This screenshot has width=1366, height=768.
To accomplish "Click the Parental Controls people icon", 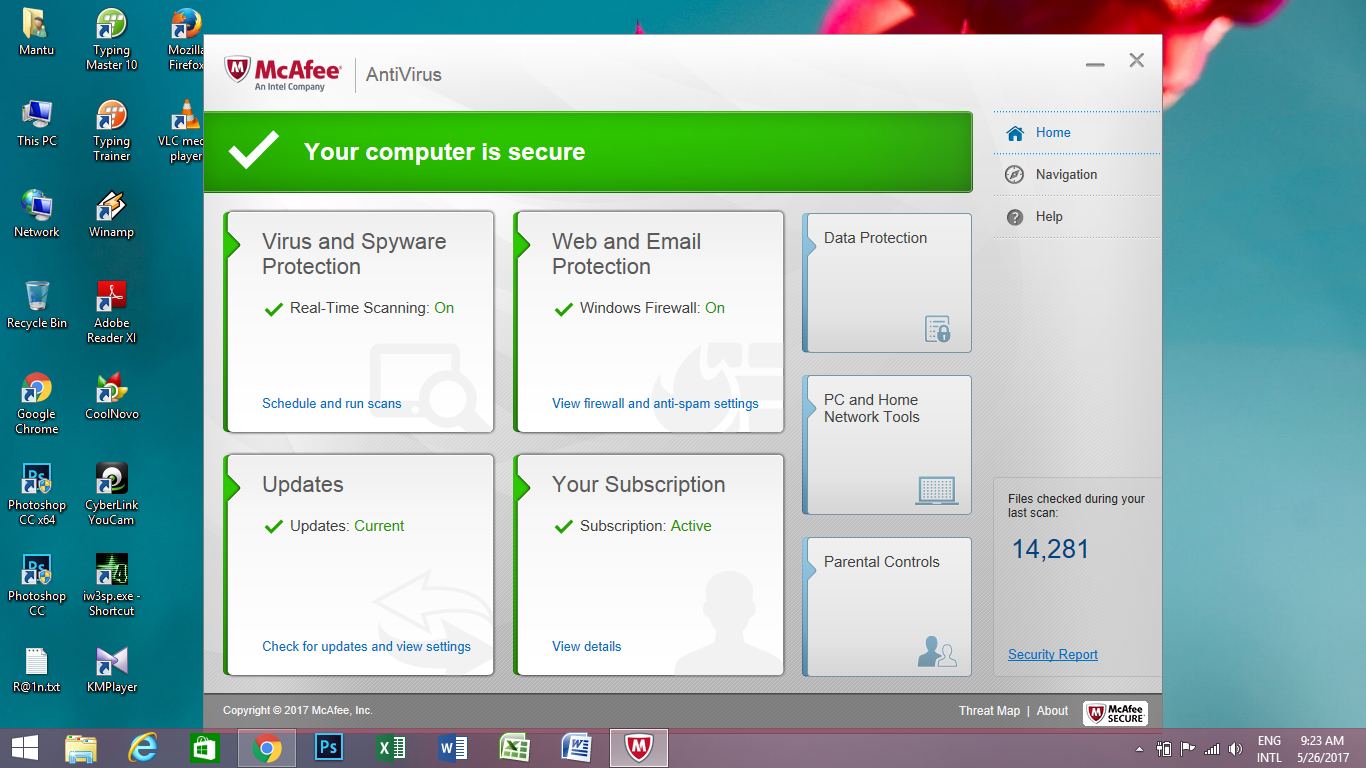I will (936, 652).
